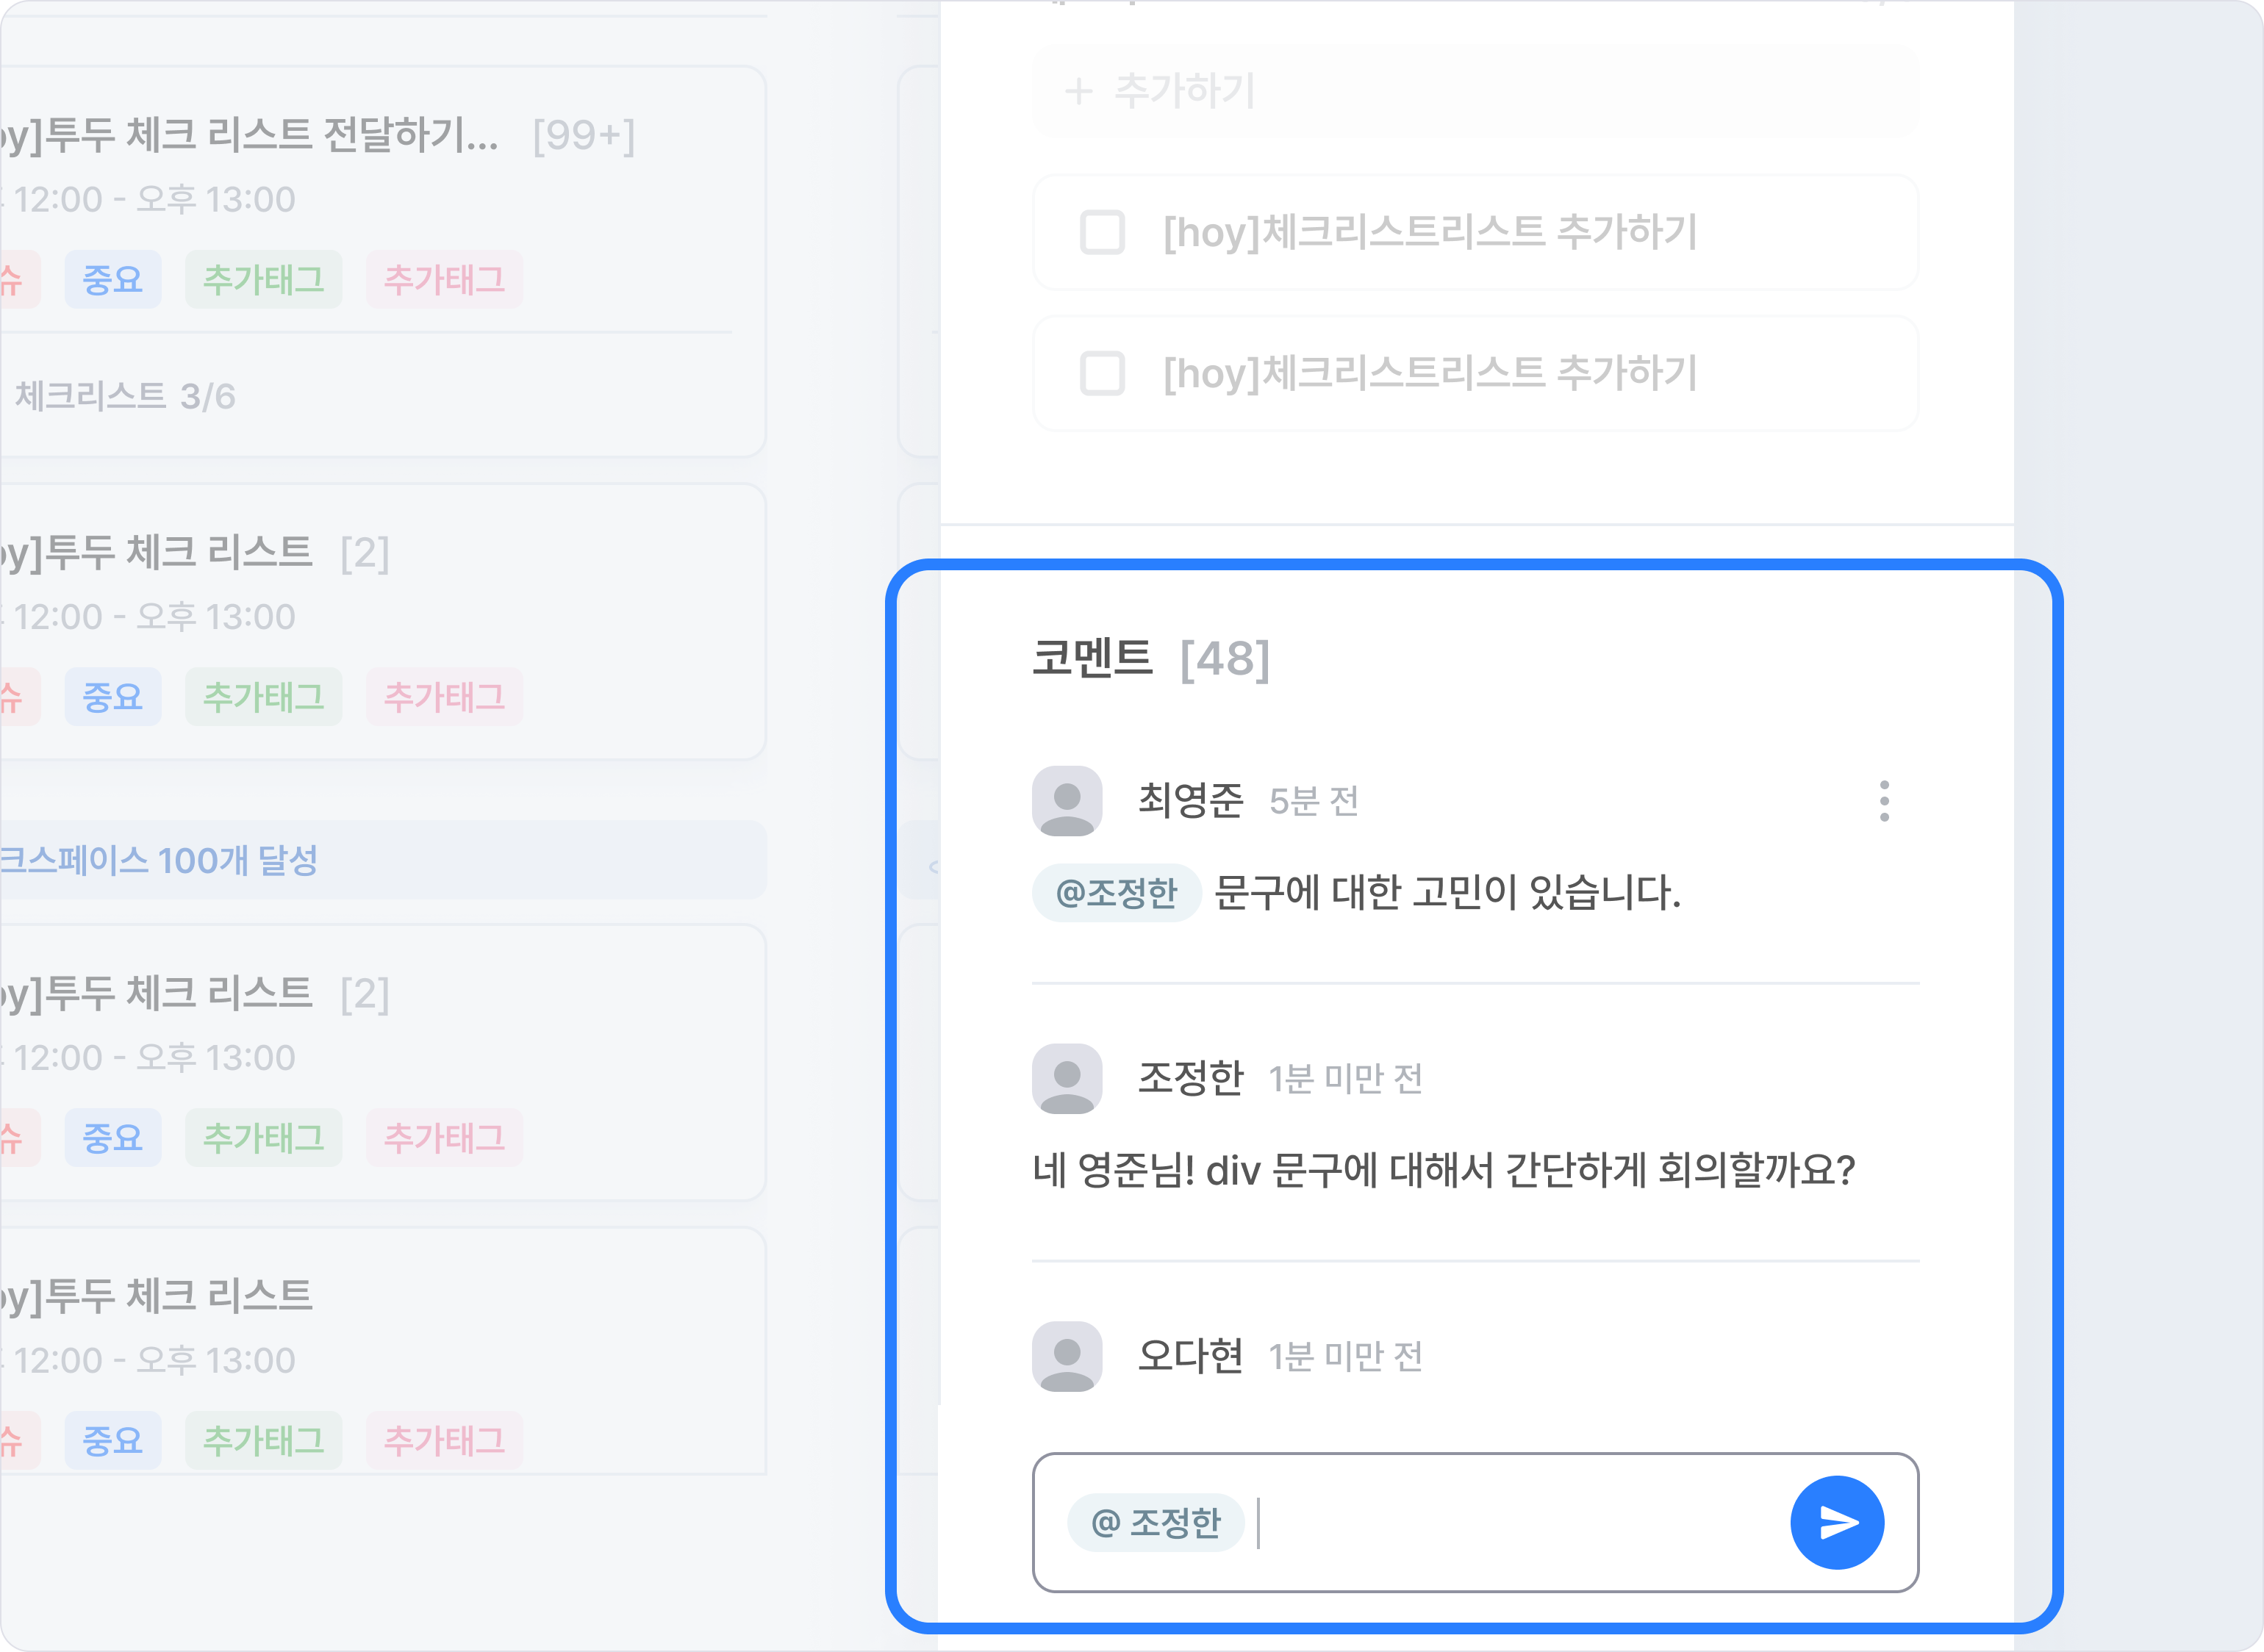Click the 코멘트 [48] section header
This screenshot has width=2264, height=1652.
(x=1150, y=659)
